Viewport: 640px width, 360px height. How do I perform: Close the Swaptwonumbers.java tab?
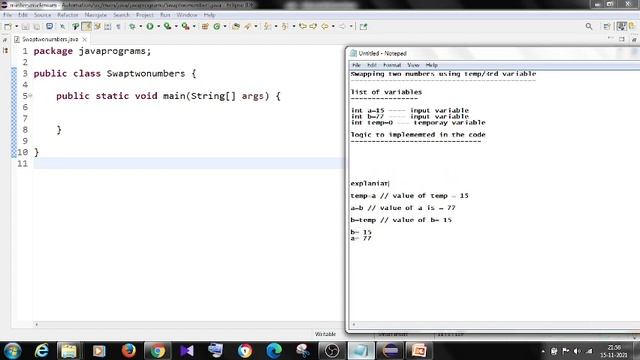click(x=84, y=39)
